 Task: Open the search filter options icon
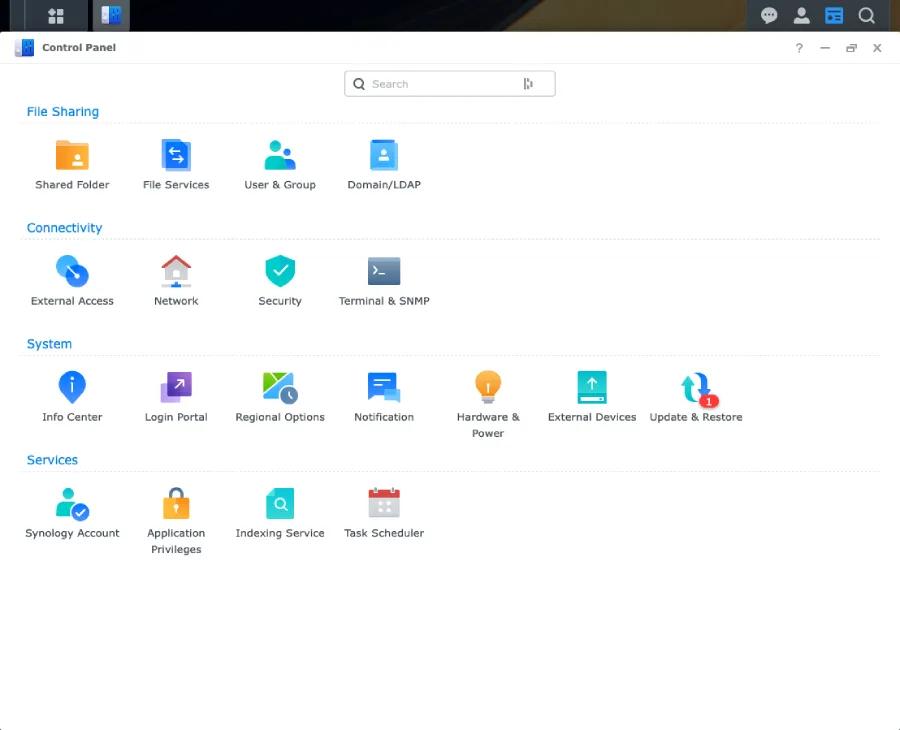[528, 84]
